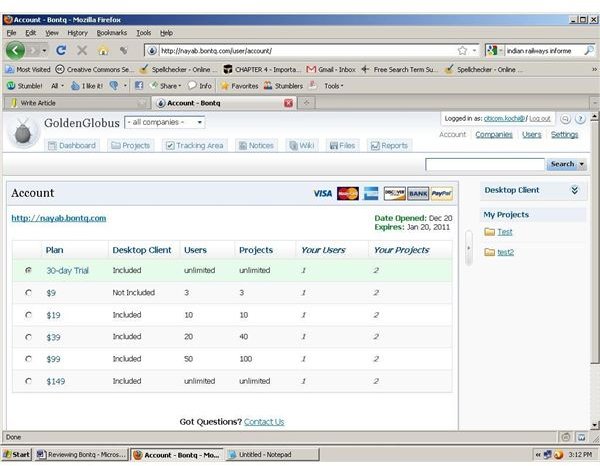The height and width of the screenshot is (466, 600).
Task: Select the $19 plan radio button
Action: click(28, 315)
